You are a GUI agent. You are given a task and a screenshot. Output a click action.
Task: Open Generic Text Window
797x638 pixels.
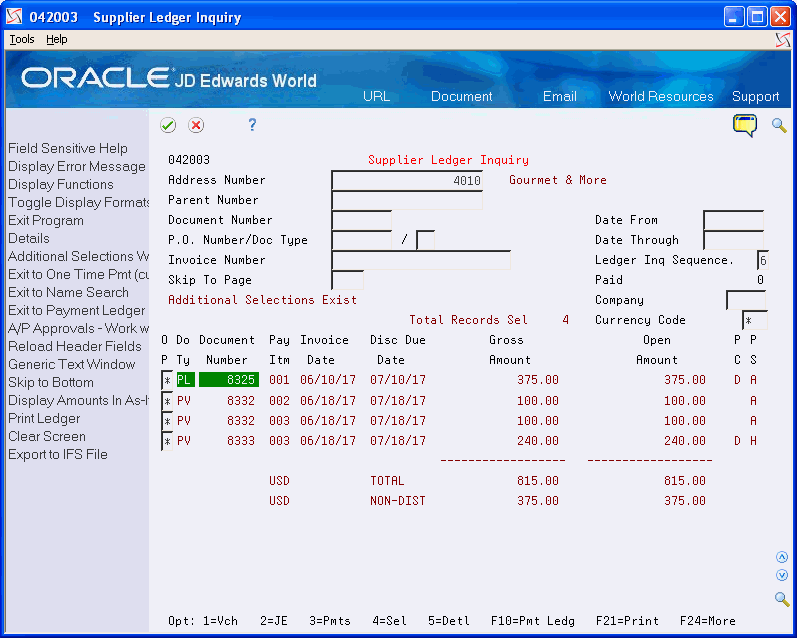tap(71, 364)
